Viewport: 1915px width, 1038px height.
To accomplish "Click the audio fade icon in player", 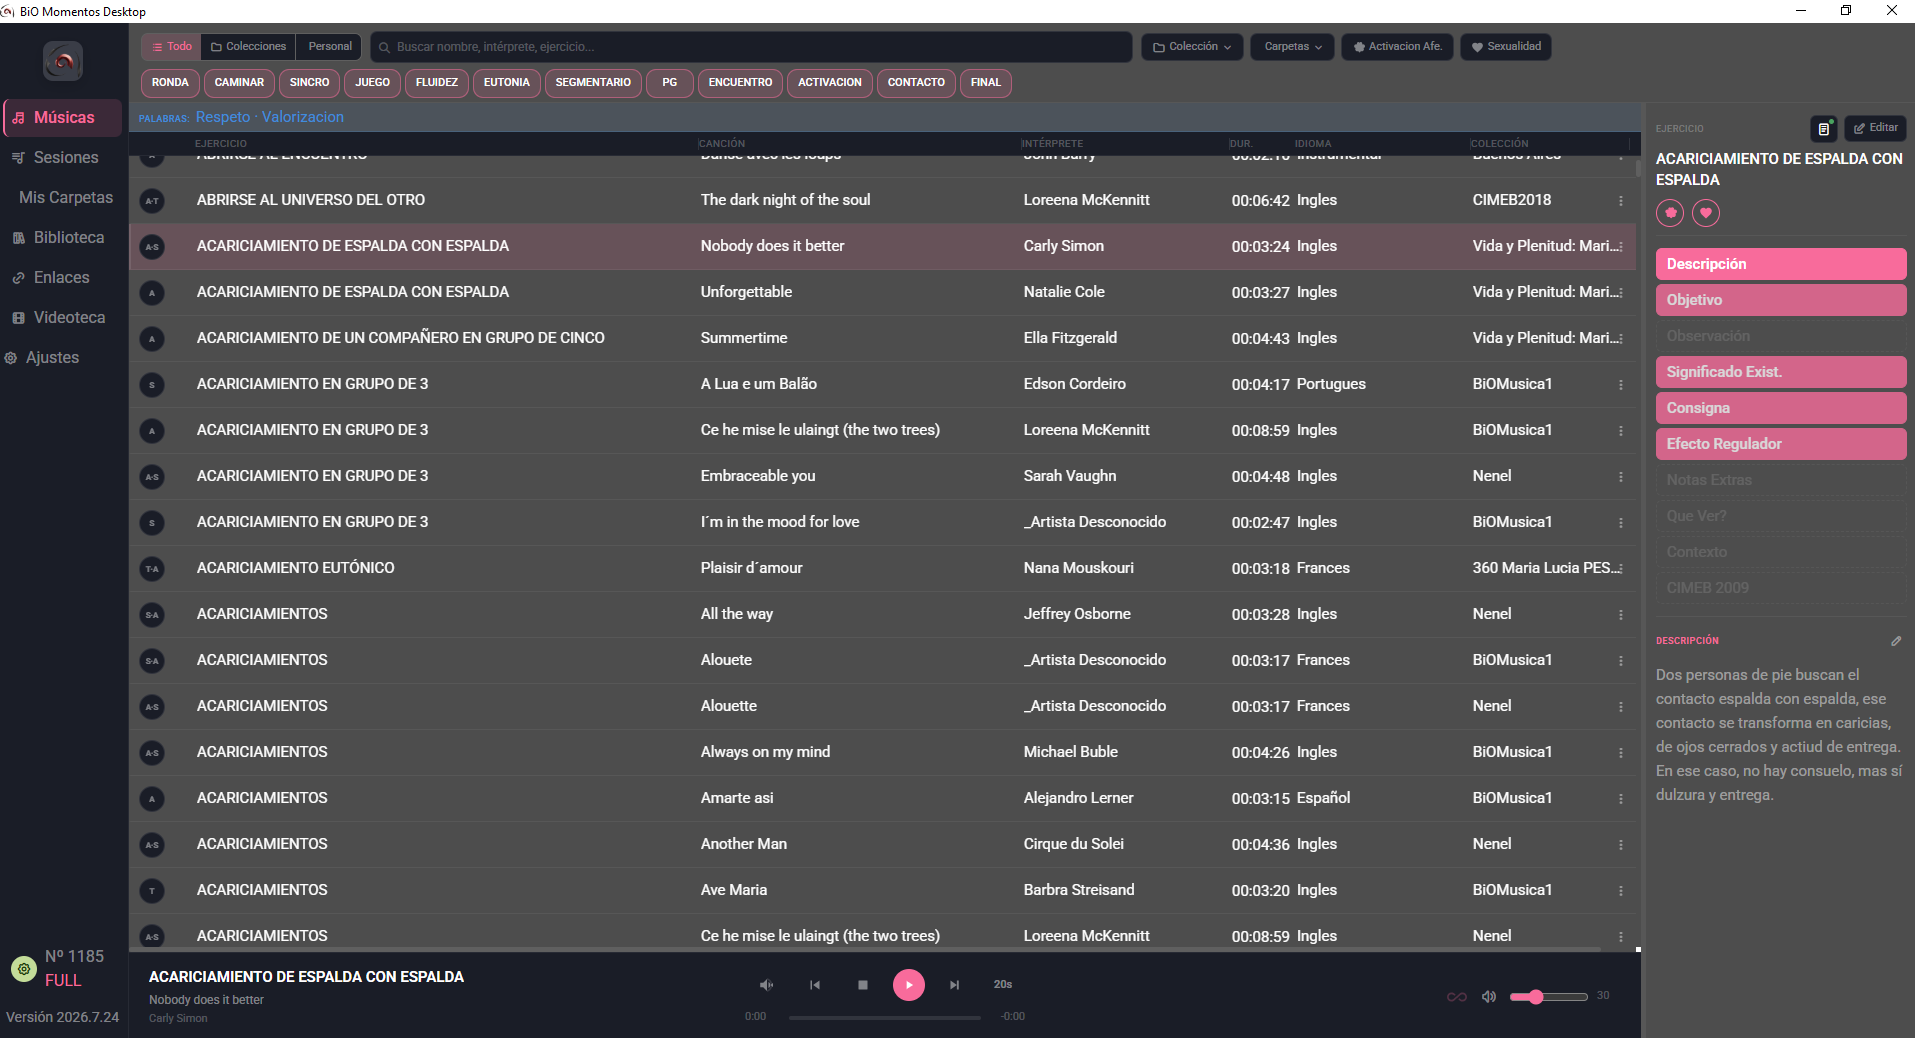I will click(766, 985).
